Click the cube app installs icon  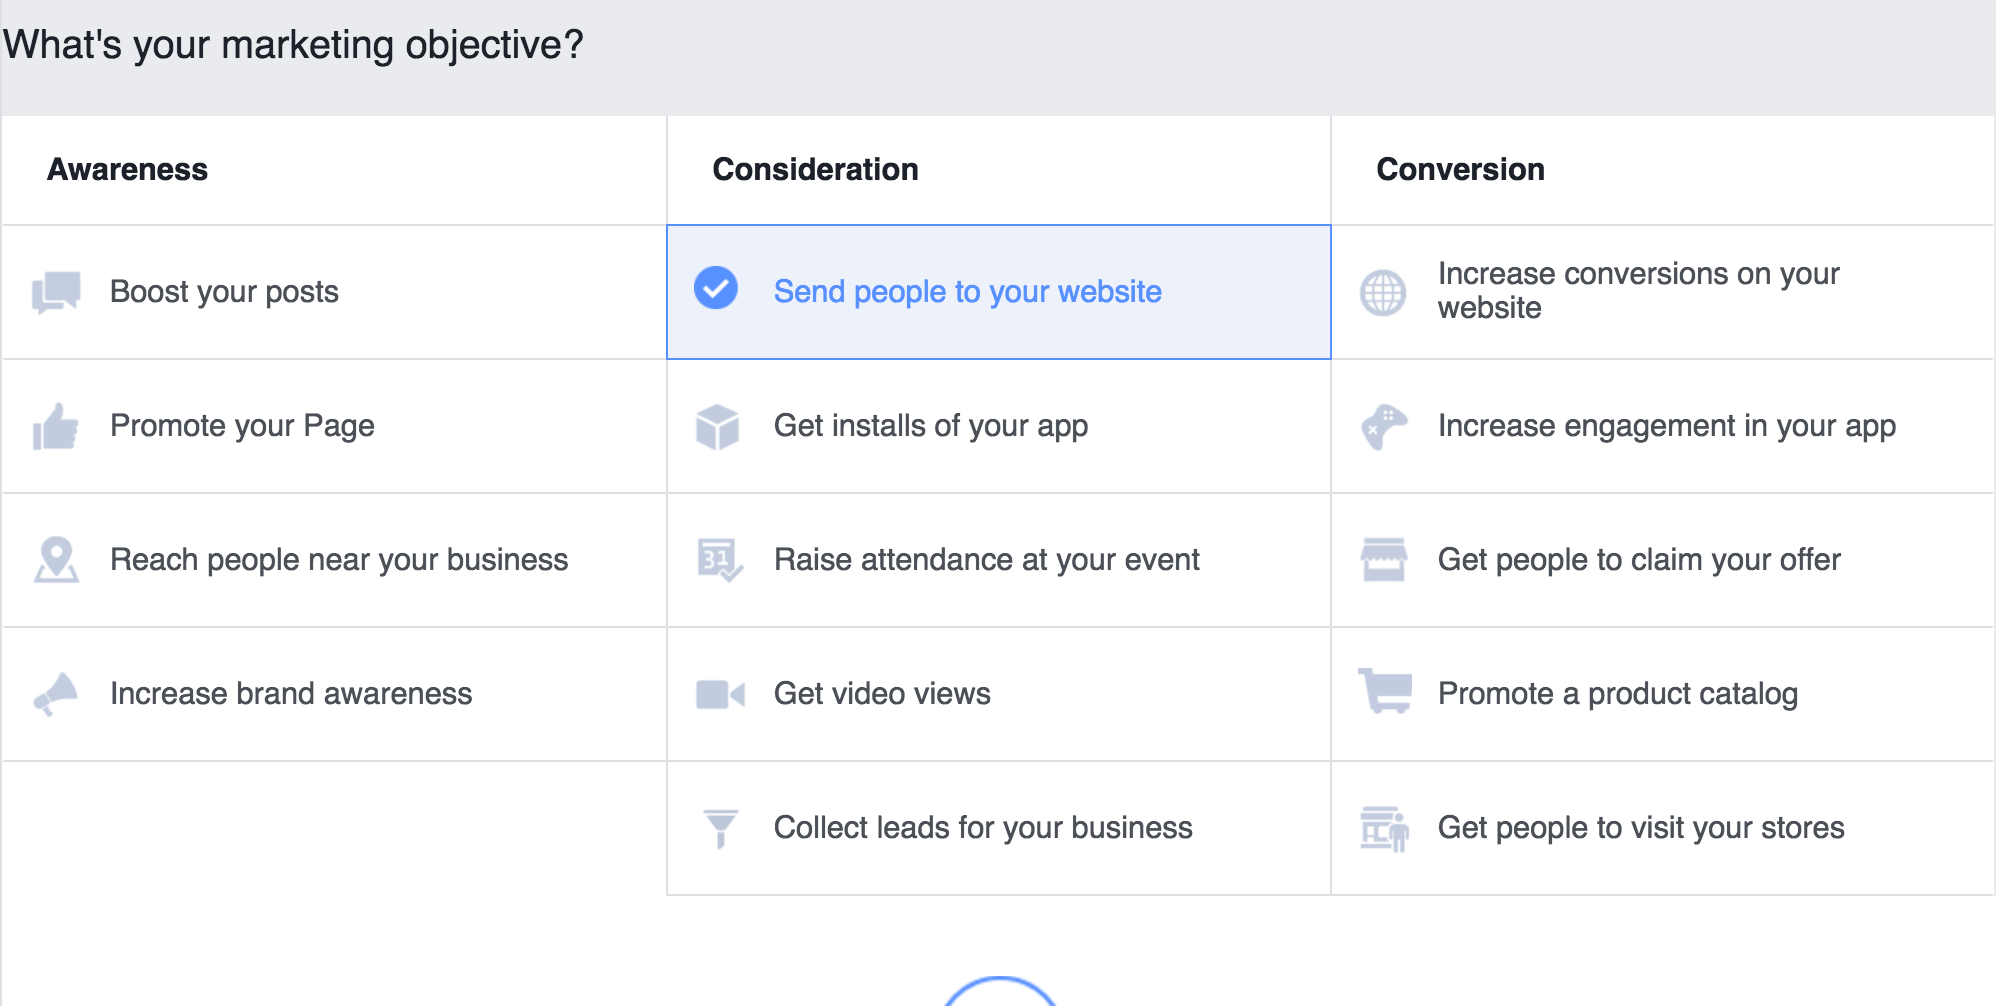coord(717,427)
